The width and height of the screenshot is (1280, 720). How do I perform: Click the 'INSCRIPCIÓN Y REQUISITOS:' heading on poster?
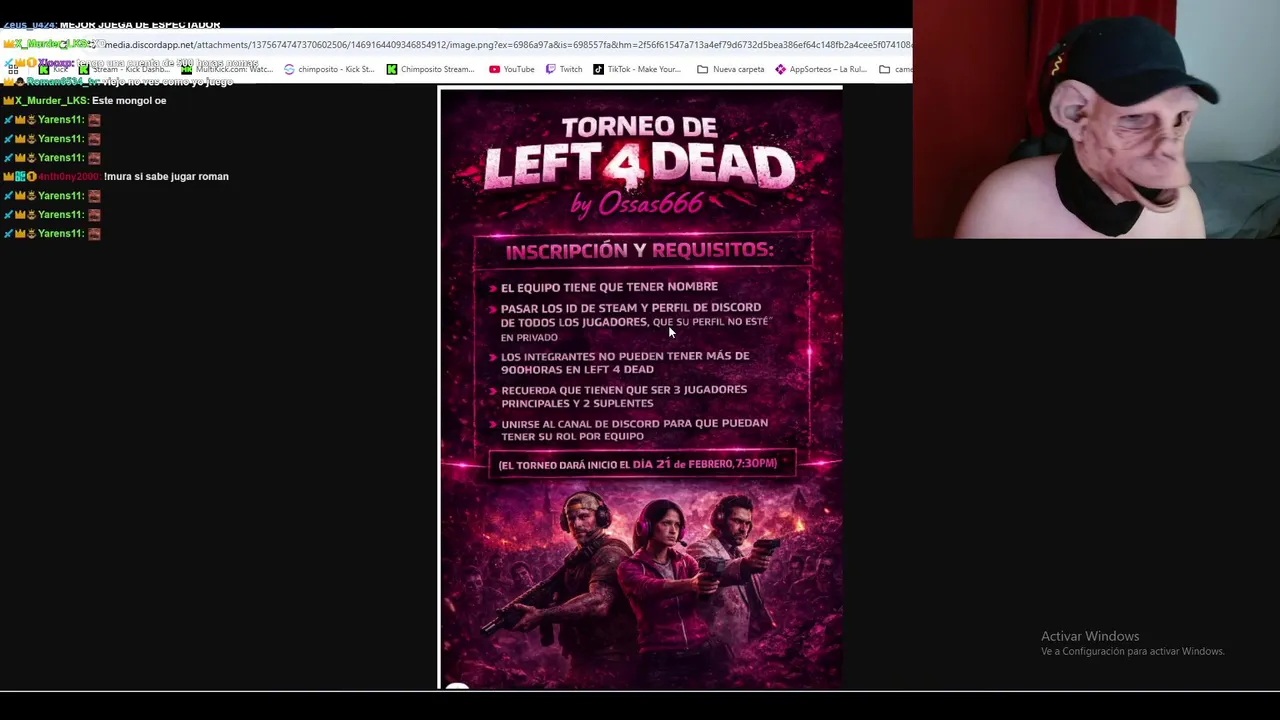(640, 250)
